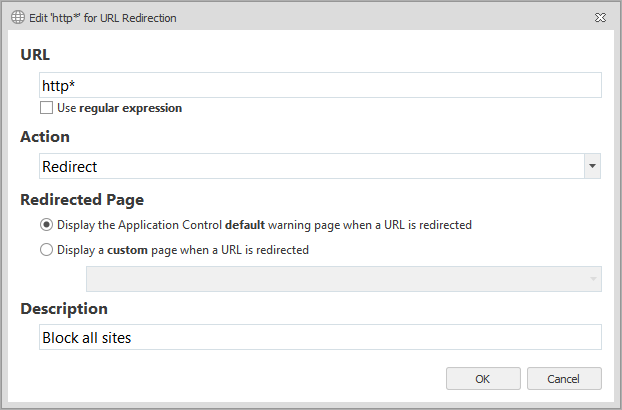Image resolution: width=622 pixels, height=410 pixels.
Task: Click the Description section heading
Action: pyautogui.click(x=64, y=309)
